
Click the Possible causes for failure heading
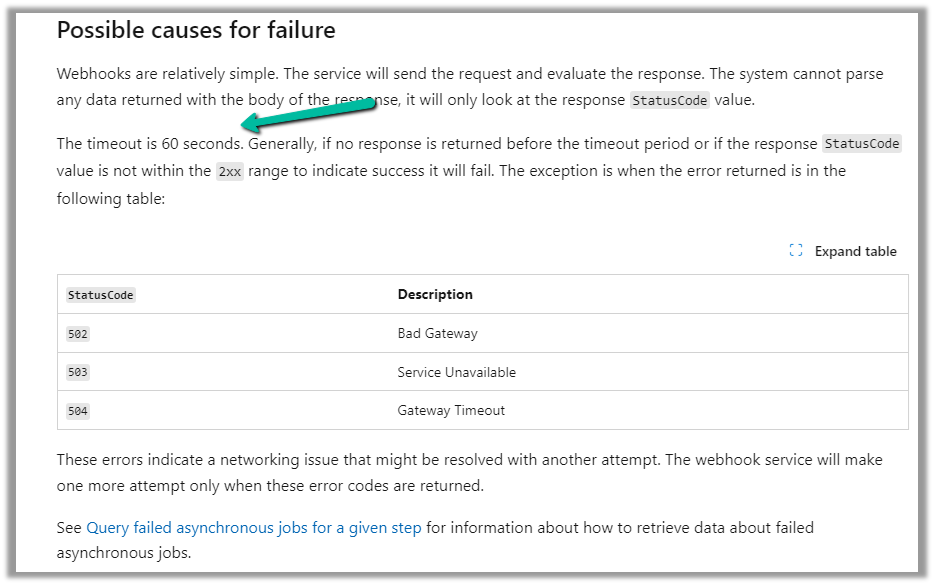pyautogui.click(x=196, y=30)
